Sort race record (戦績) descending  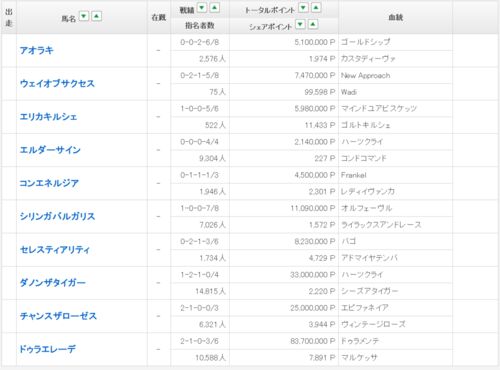[202, 7]
